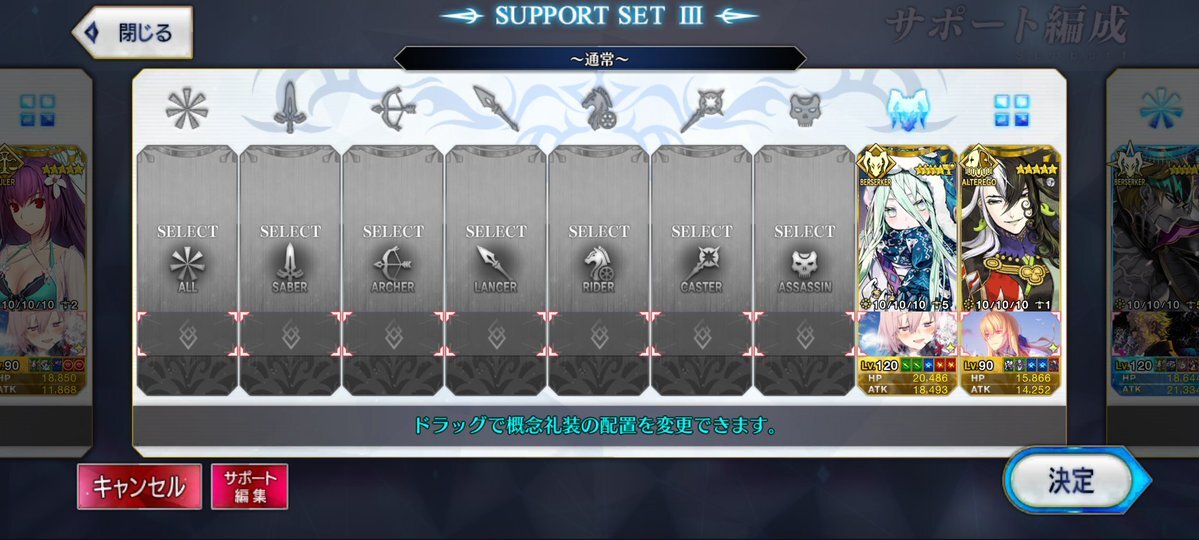Select the Alterego Lv.90 servant card
This screenshot has height=540, width=1199.
click(1011, 270)
